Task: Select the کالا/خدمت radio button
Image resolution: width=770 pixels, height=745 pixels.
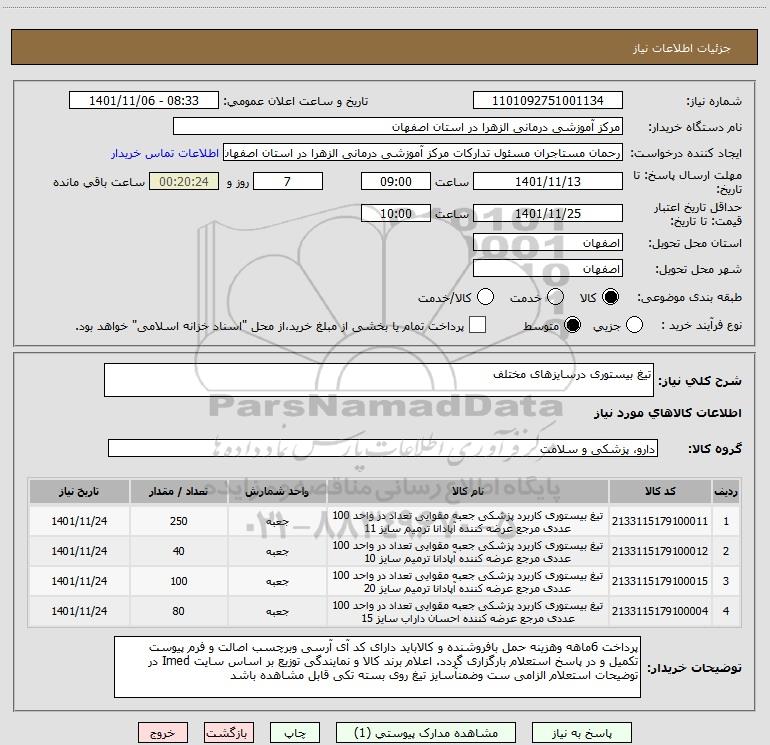Action: coord(485,297)
